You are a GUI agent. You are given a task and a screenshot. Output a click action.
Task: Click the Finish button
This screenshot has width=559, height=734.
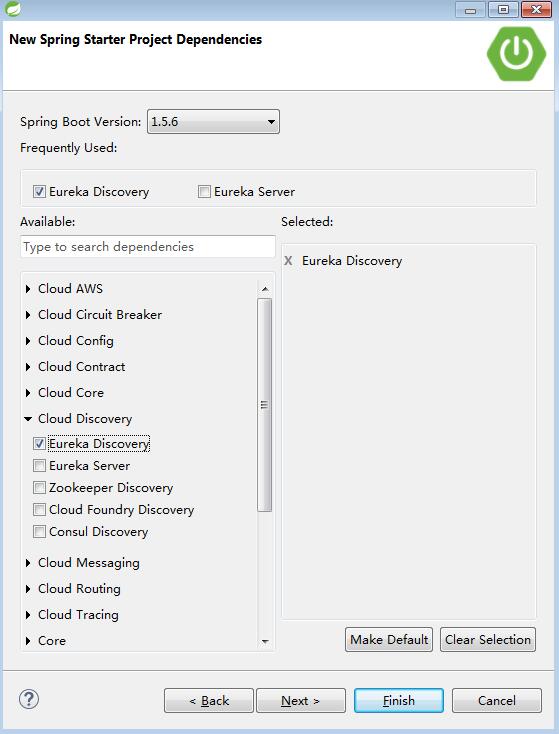pos(399,700)
